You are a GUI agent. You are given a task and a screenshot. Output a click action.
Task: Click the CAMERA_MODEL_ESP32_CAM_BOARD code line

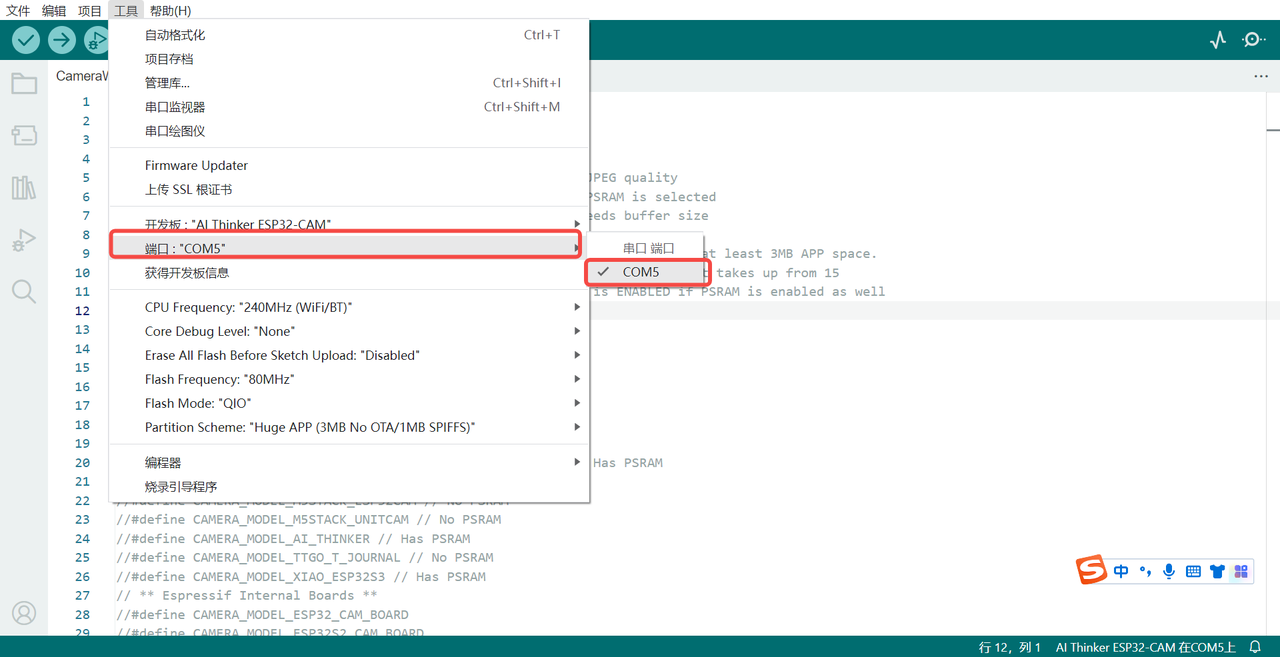tap(262, 615)
